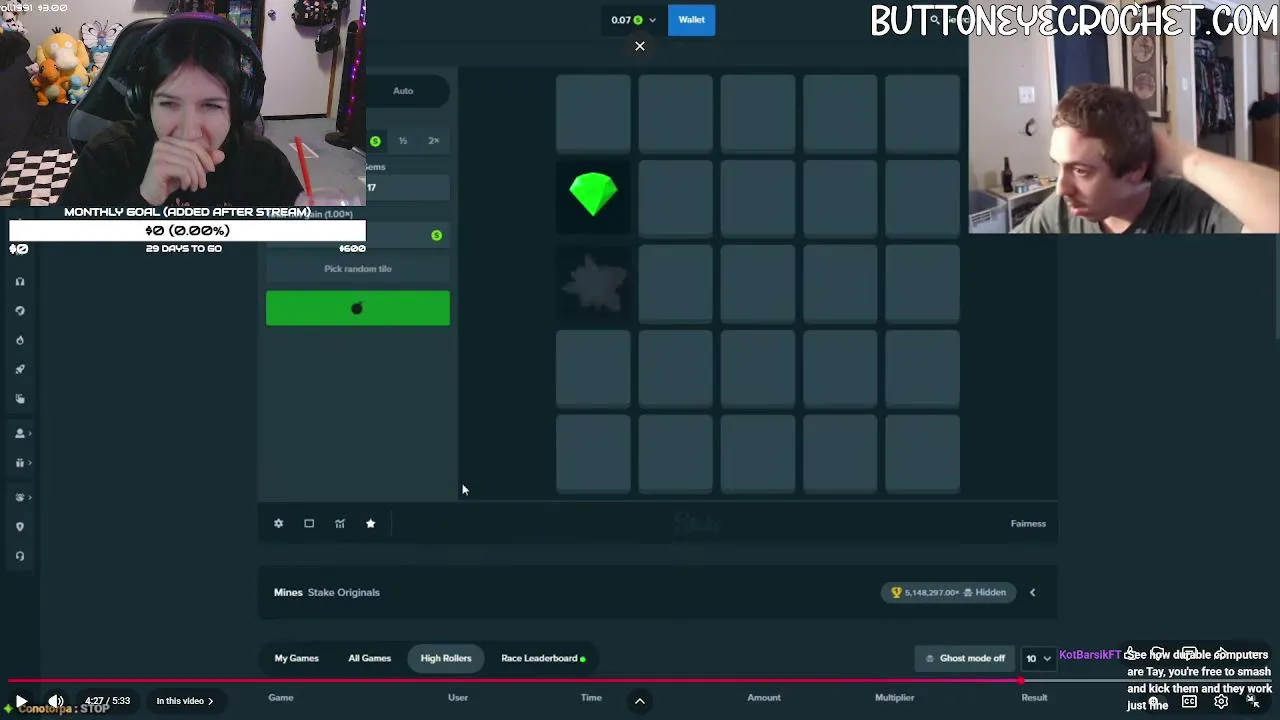The width and height of the screenshot is (1280, 720).
Task: Click the fire icon in the sidebar
Action: click(x=19, y=340)
